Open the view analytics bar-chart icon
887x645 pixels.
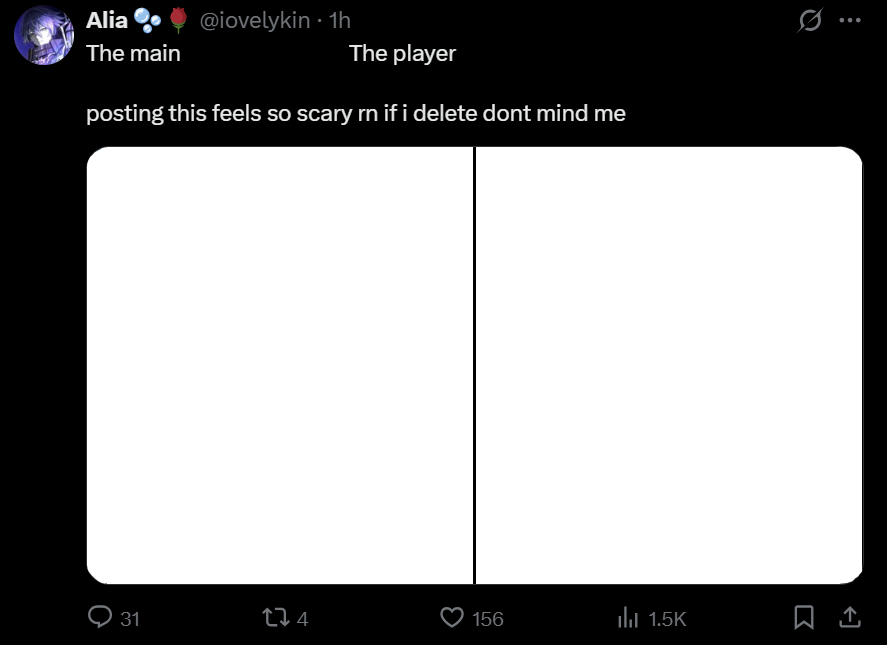[x=628, y=619]
